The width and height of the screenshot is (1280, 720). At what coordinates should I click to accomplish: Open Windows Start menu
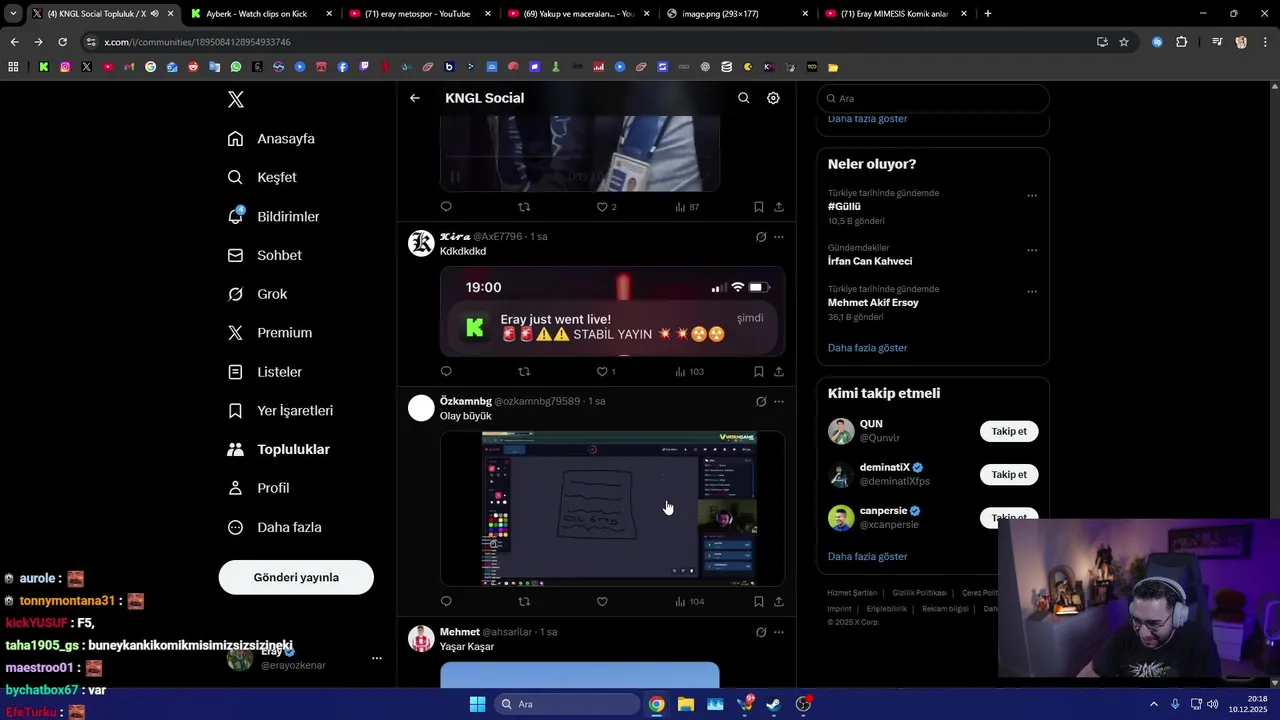coord(477,704)
